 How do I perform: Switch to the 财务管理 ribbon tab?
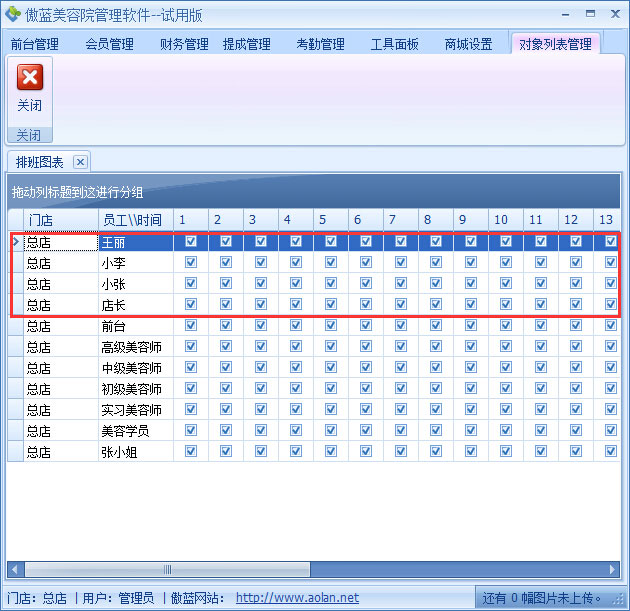coord(184,44)
